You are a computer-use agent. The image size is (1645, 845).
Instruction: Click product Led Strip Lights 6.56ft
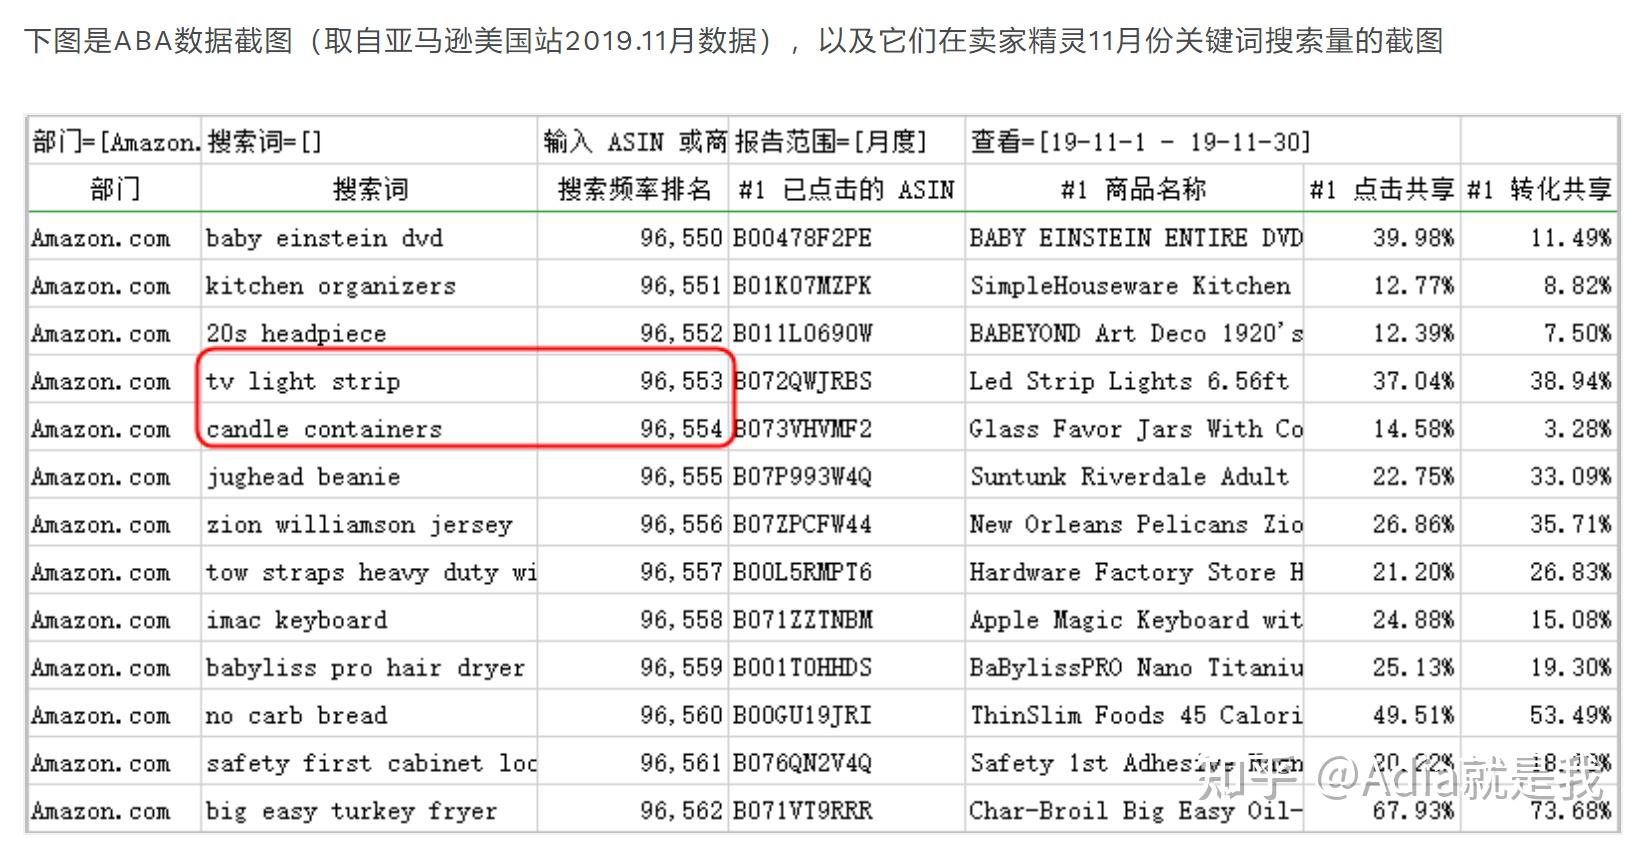pos(1130,381)
